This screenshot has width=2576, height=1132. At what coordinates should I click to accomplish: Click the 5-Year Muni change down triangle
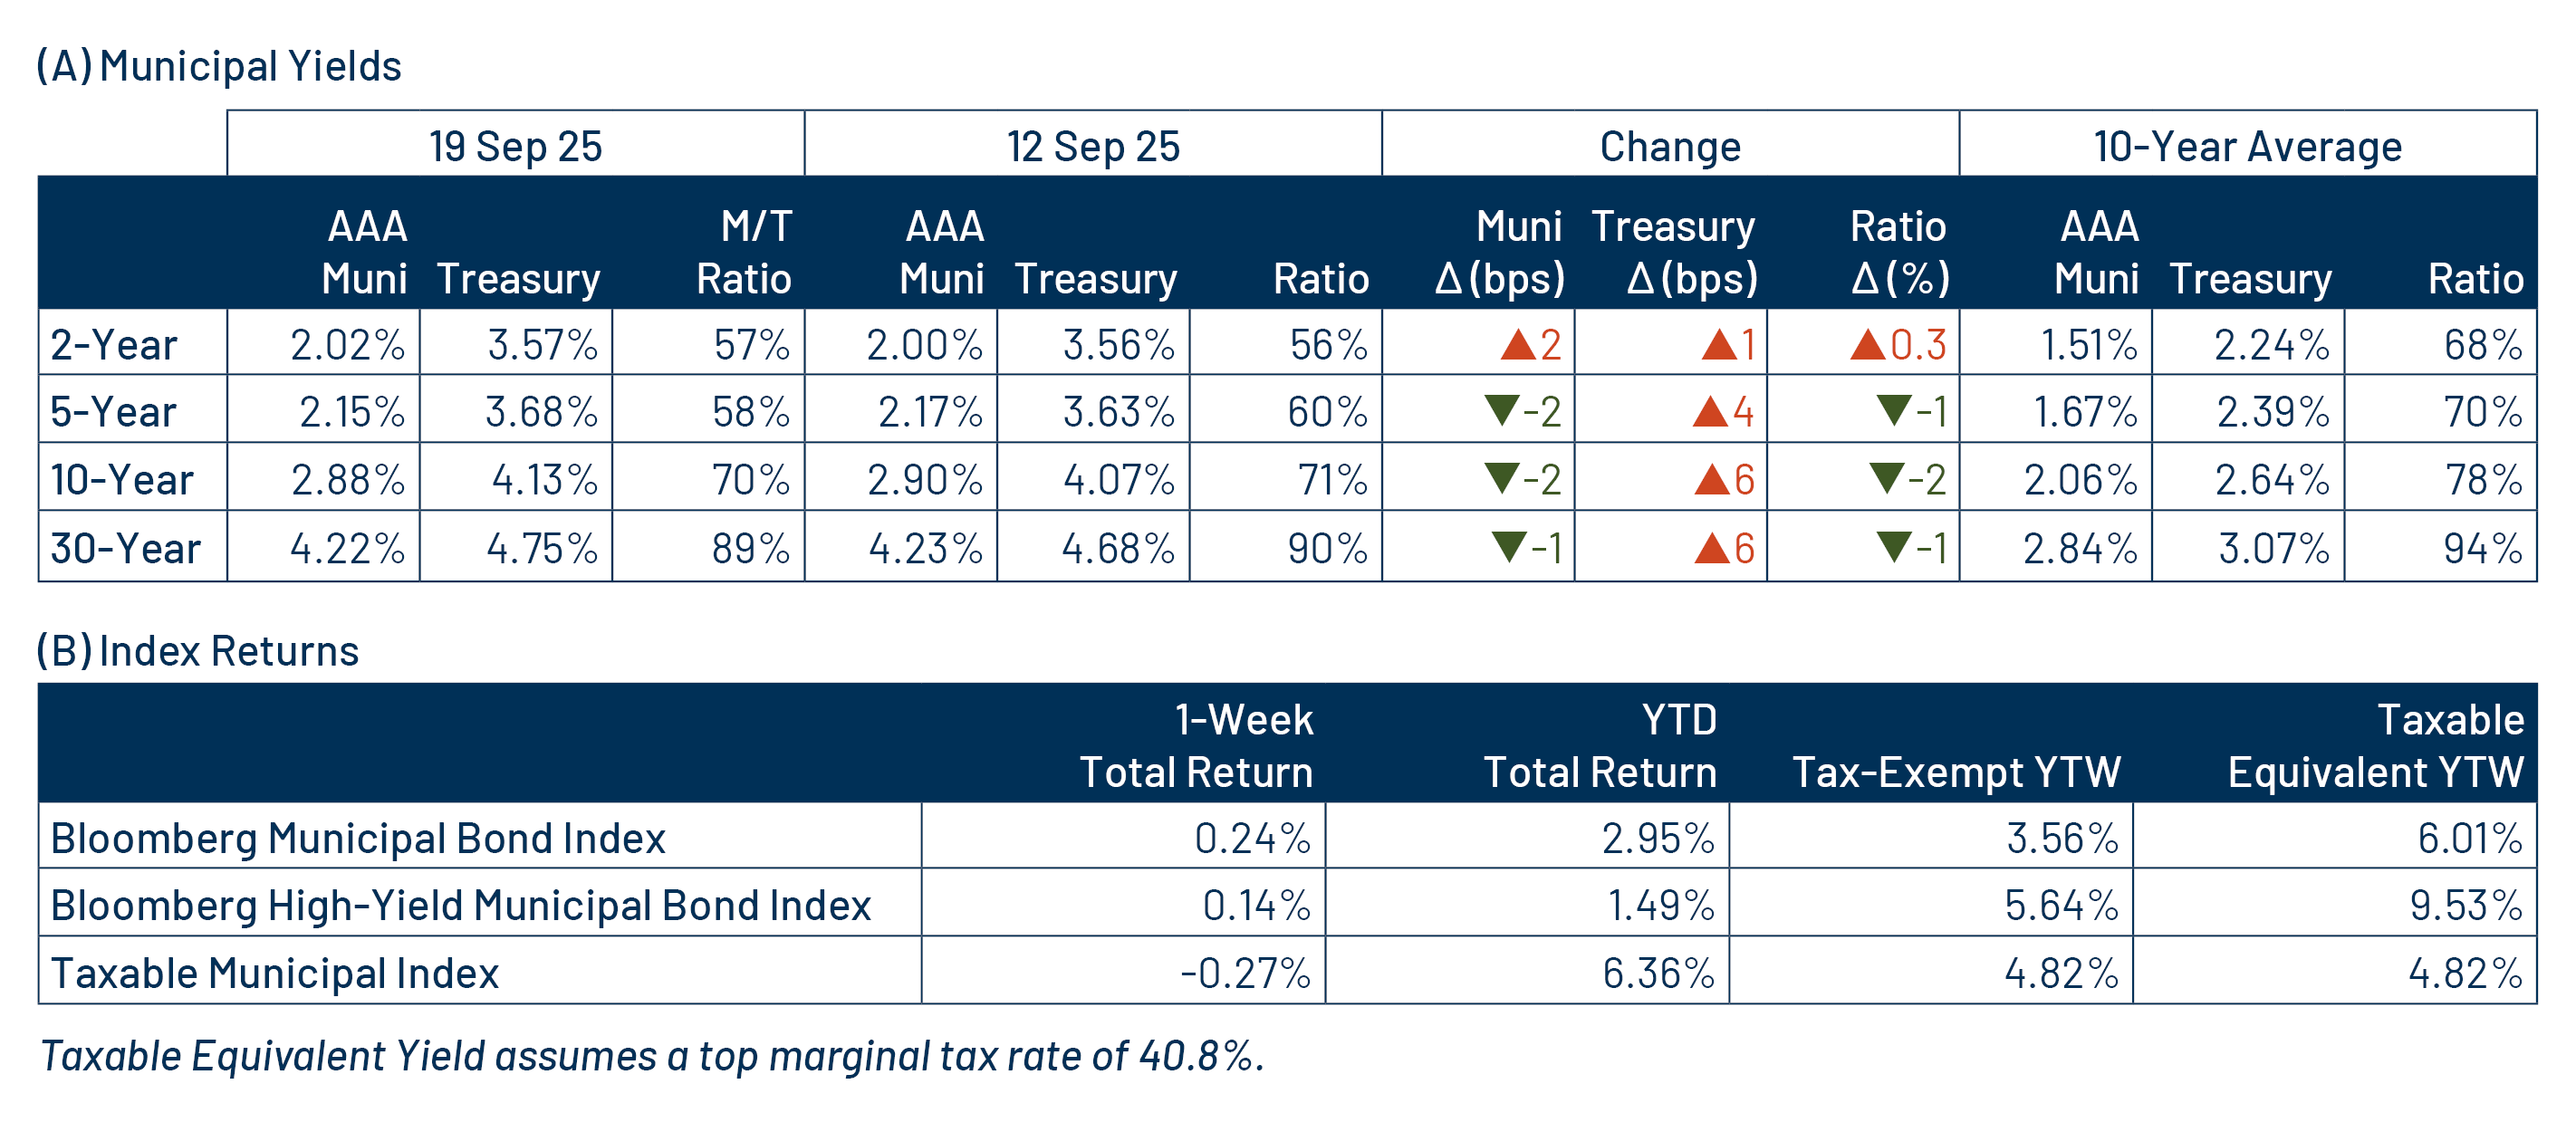[1501, 410]
